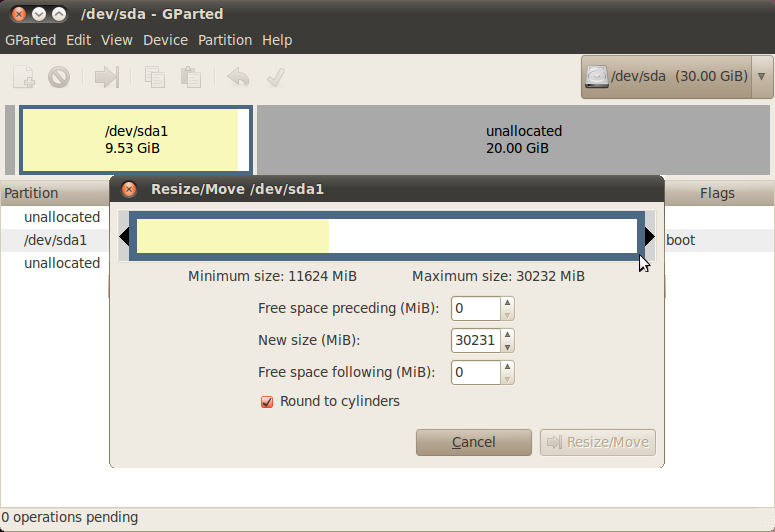Image resolution: width=775 pixels, height=532 pixels.
Task: Click the 0 operations pending status text
Action: click(x=70, y=517)
